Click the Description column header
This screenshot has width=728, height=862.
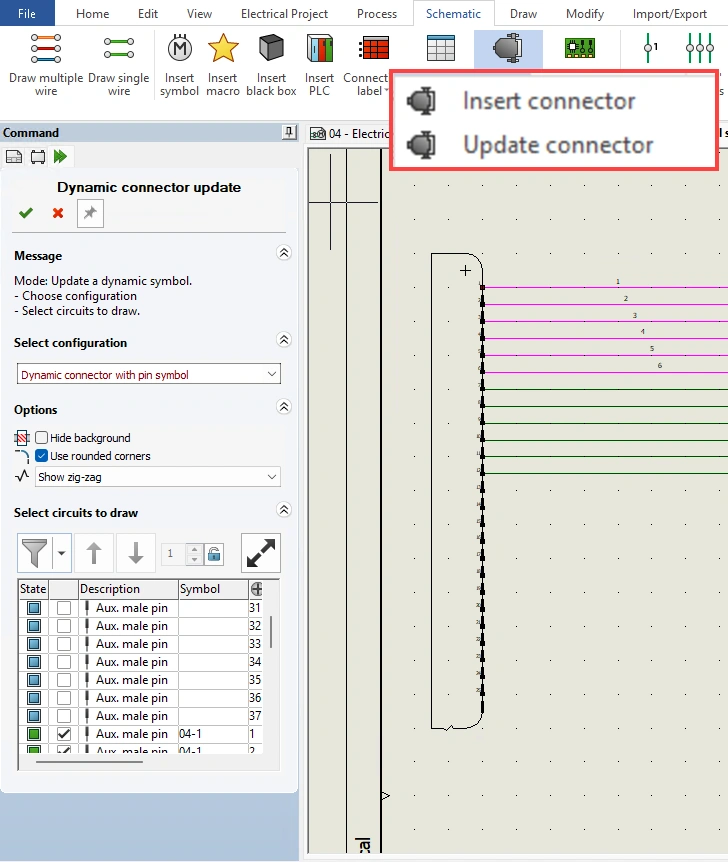tap(129, 589)
